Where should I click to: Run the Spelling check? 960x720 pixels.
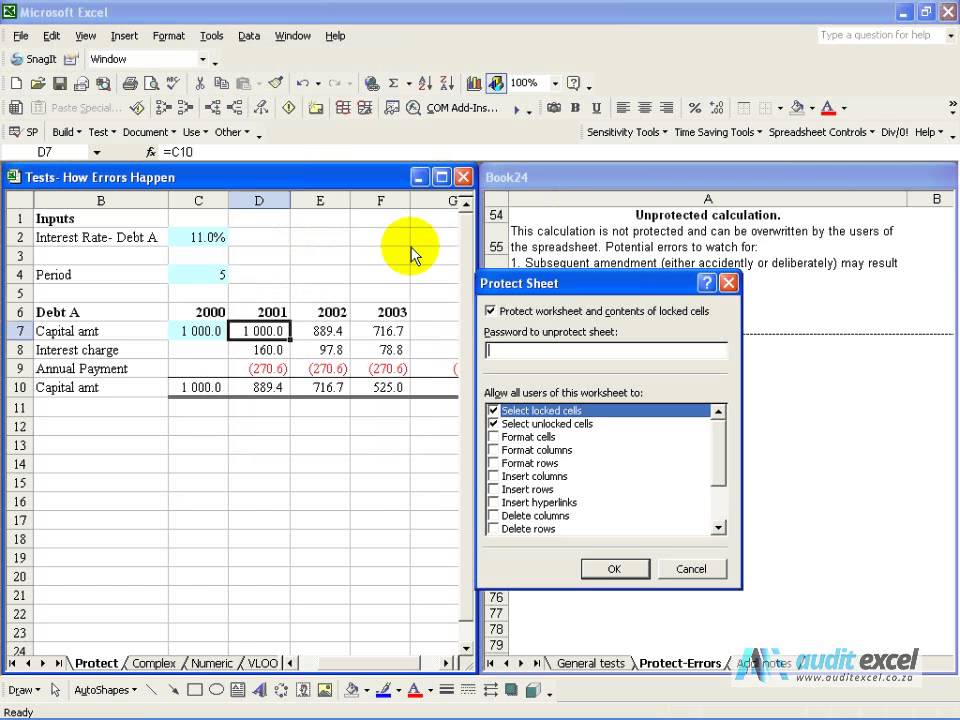[x=173, y=83]
